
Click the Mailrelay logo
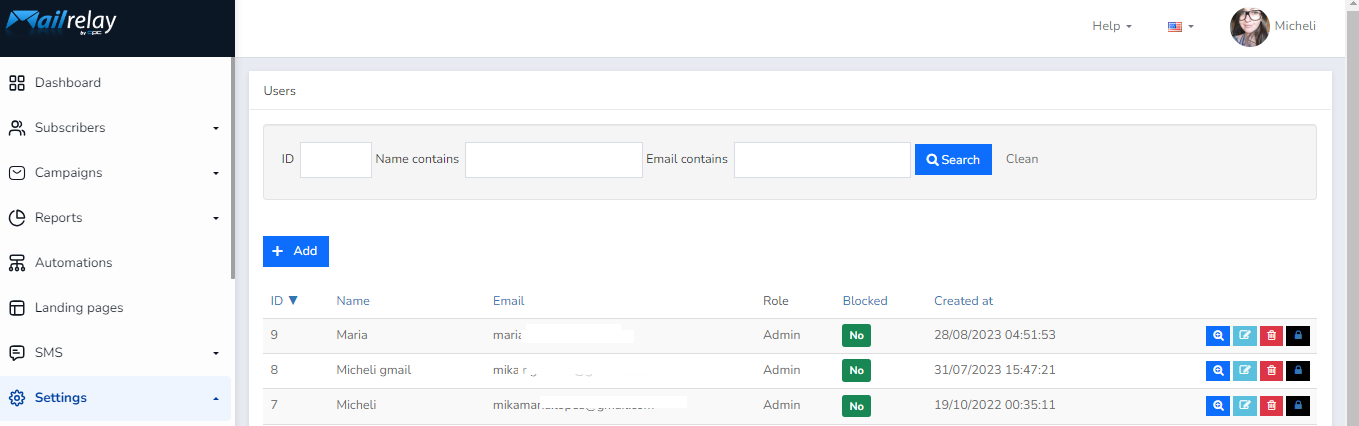[62, 21]
